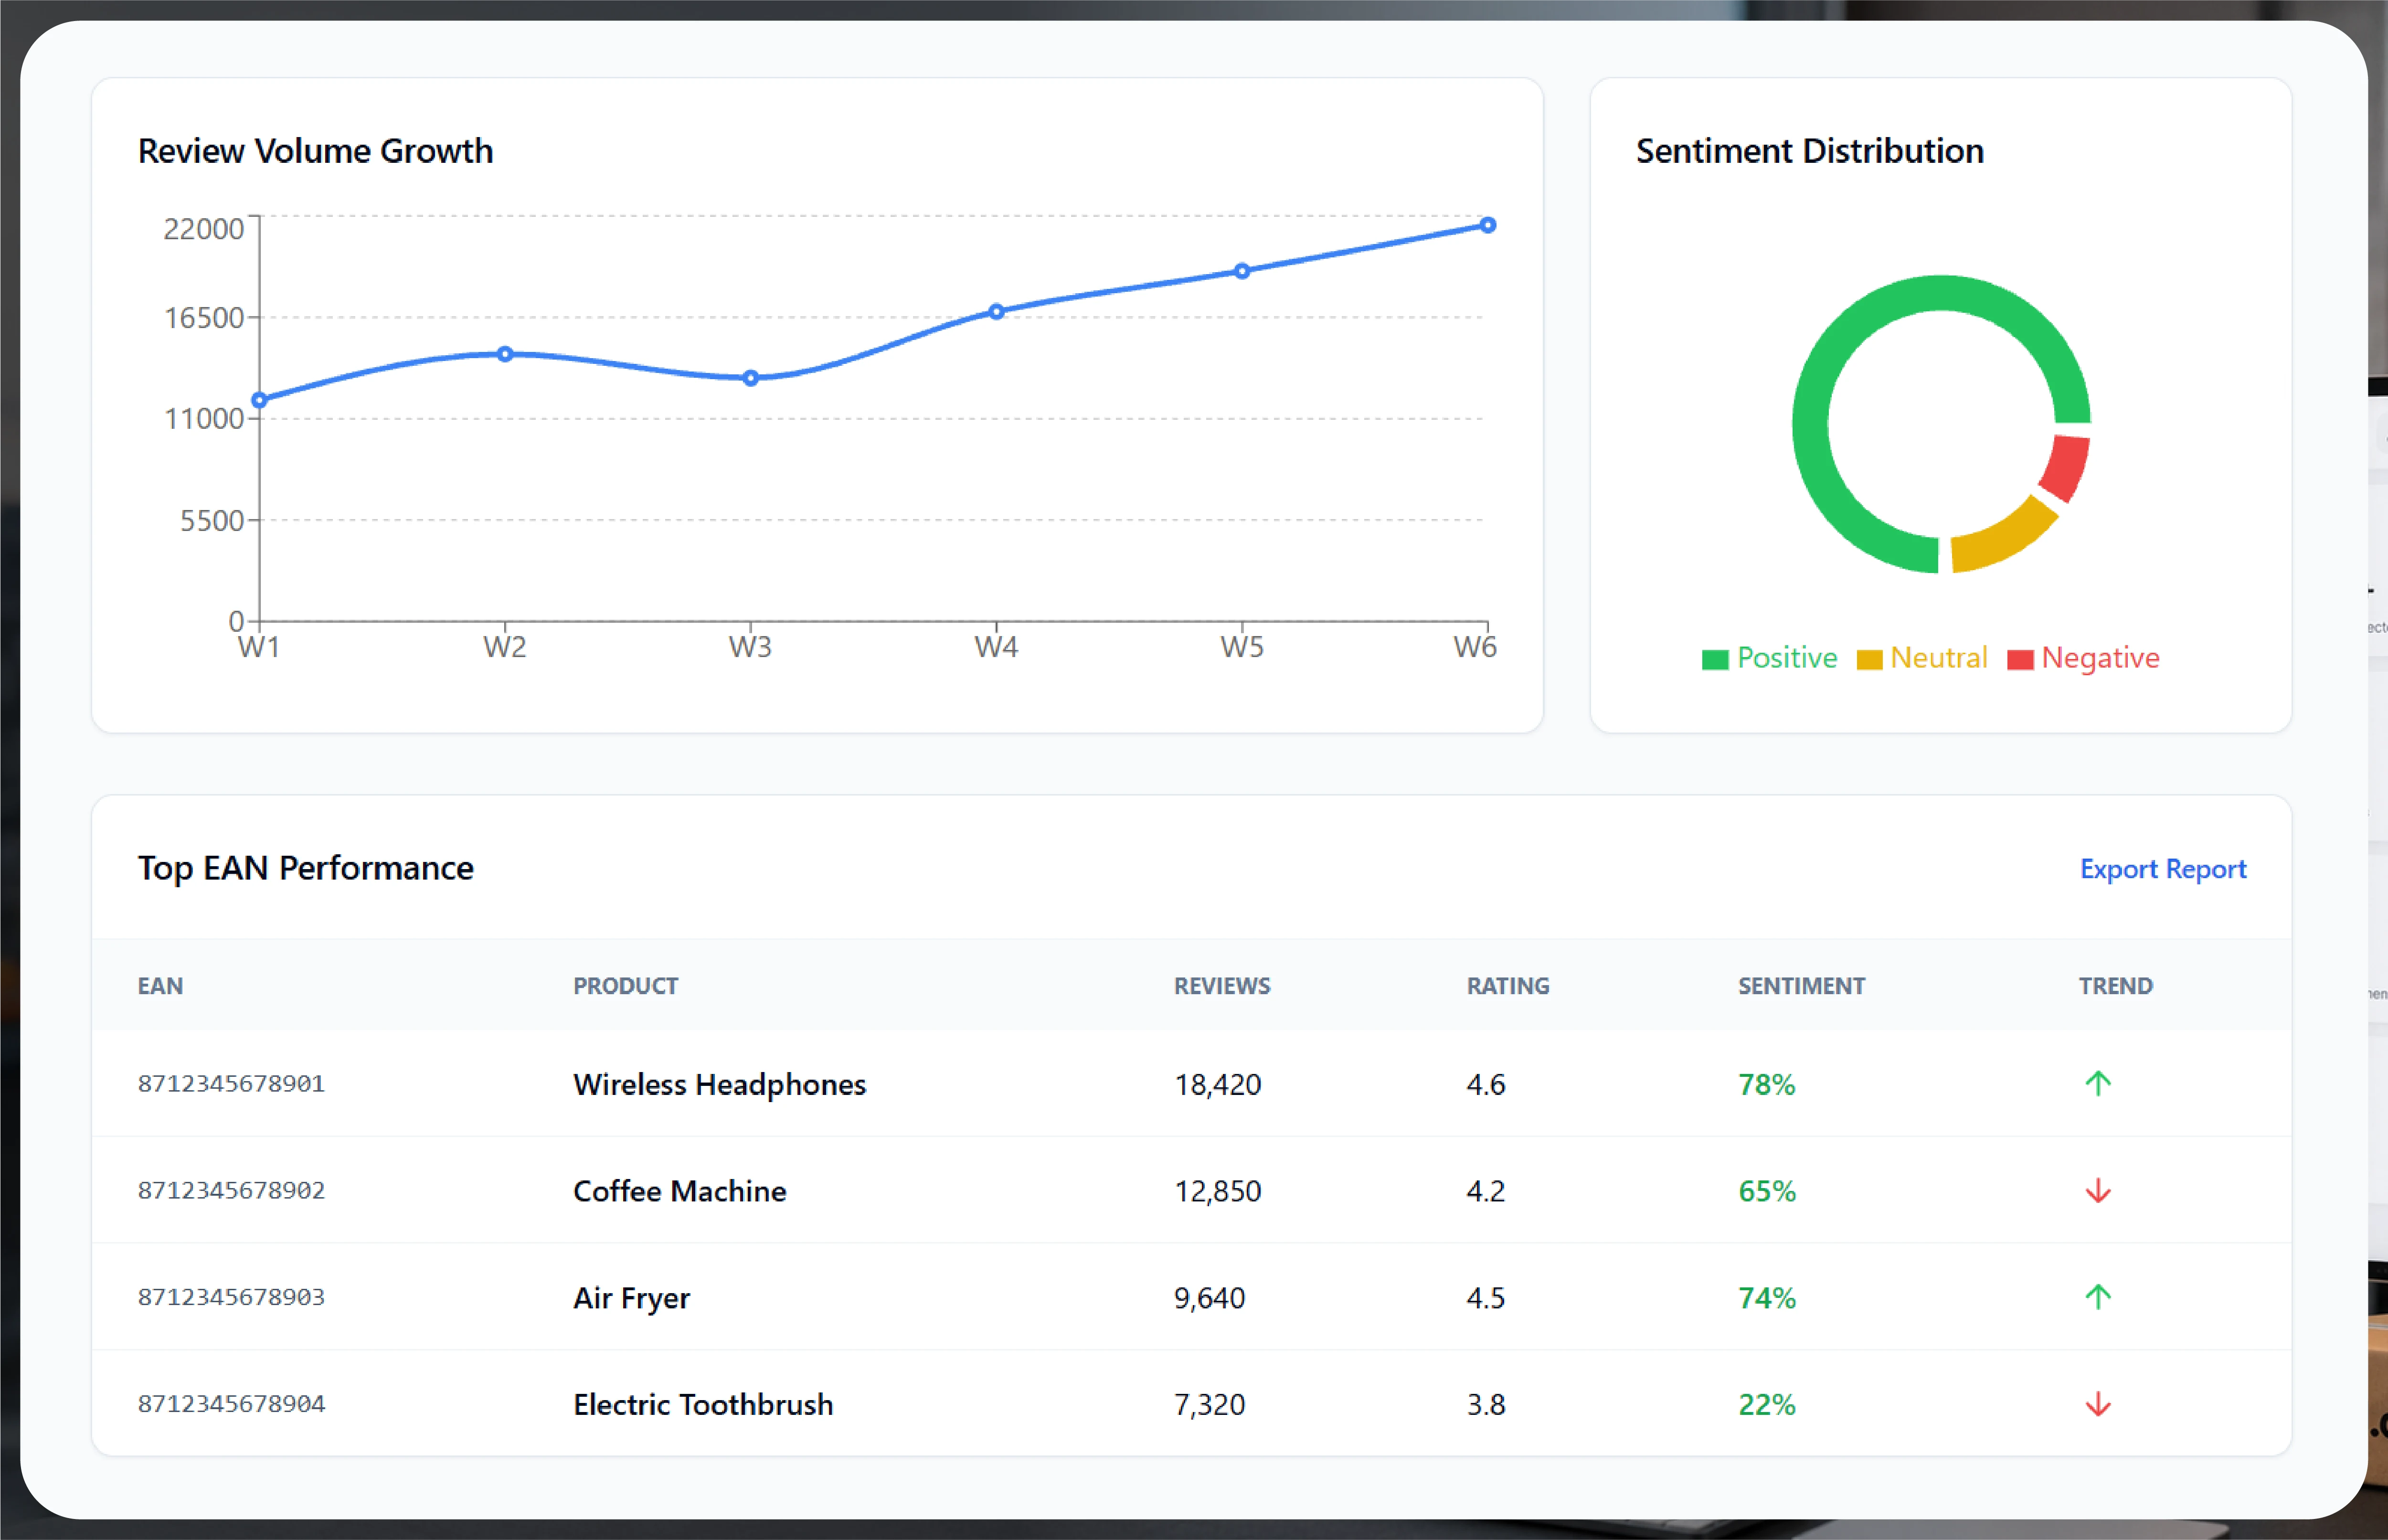The height and width of the screenshot is (1540, 2388).
Task: Open the Wireless Headphones product row
Action: pyautogui.click(x=1191, y=1084)
